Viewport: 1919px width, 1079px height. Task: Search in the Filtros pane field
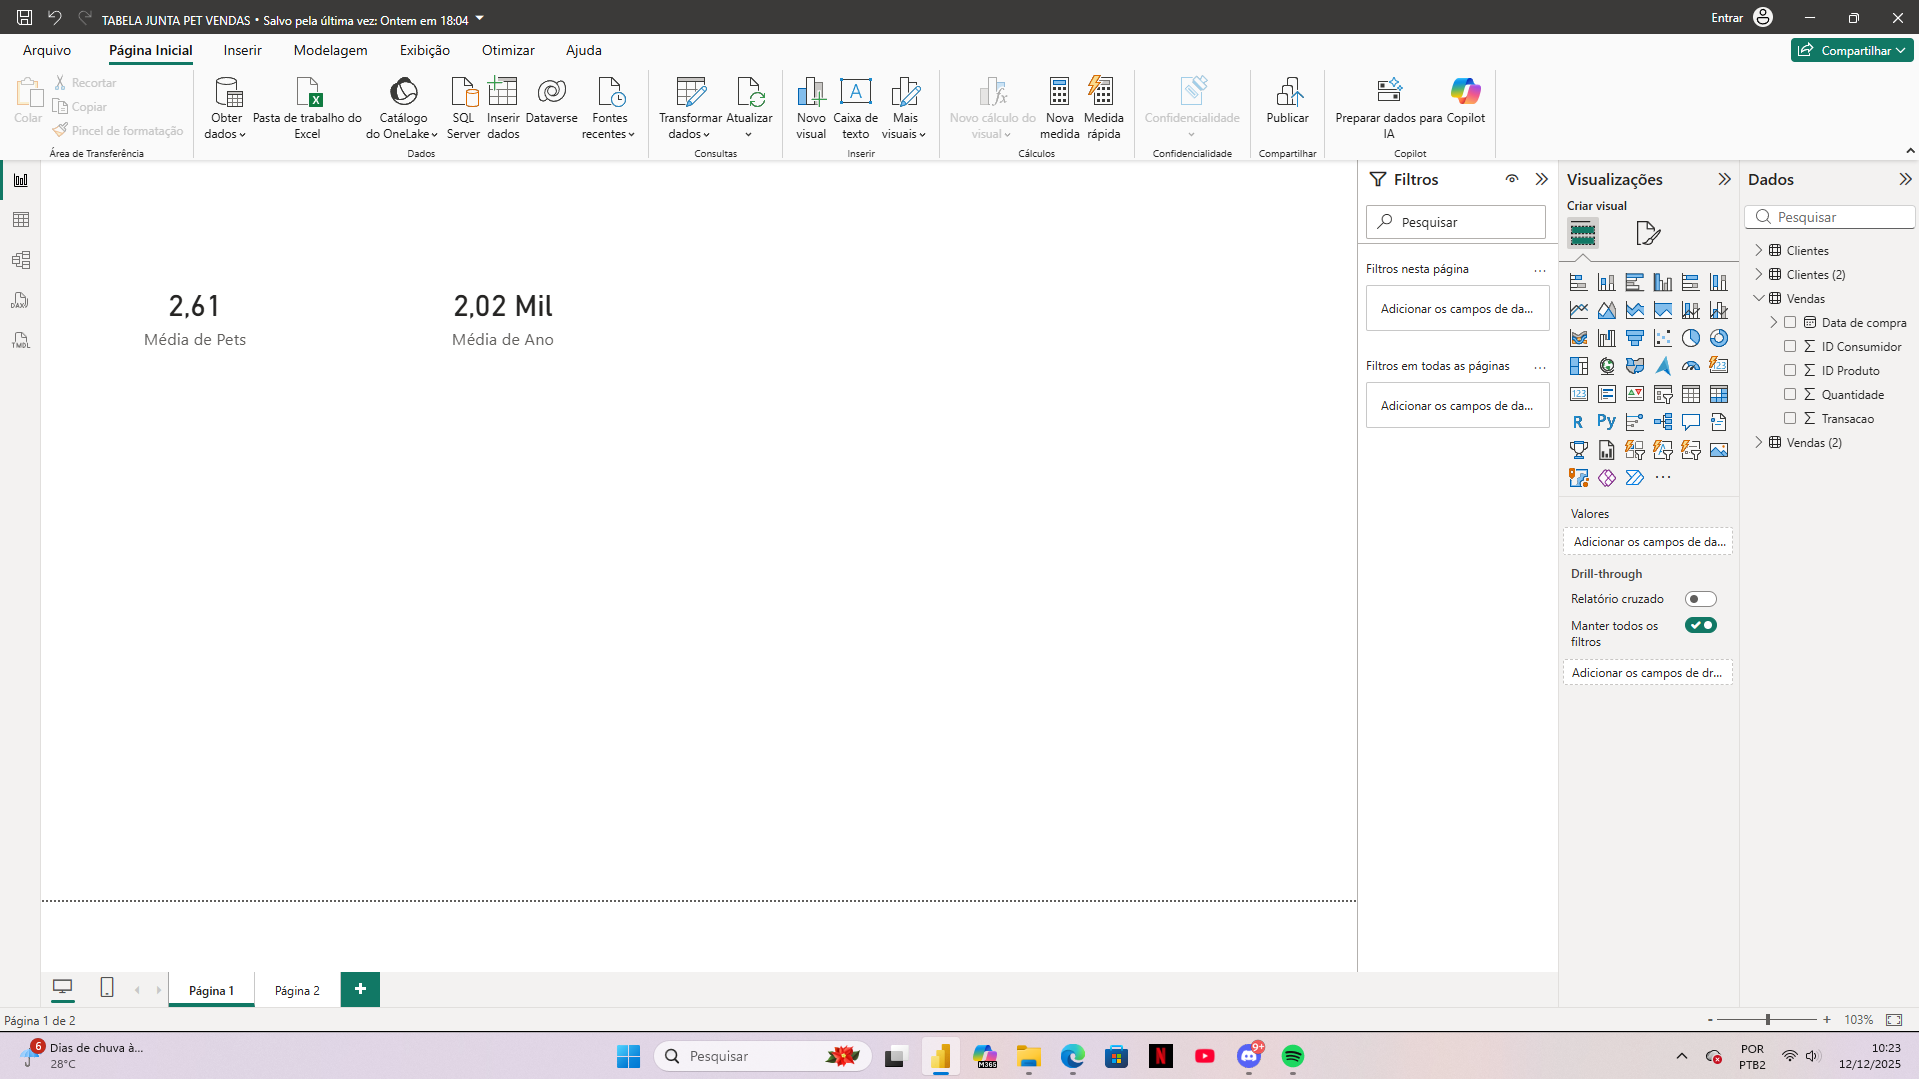(x=1456, y=222)
